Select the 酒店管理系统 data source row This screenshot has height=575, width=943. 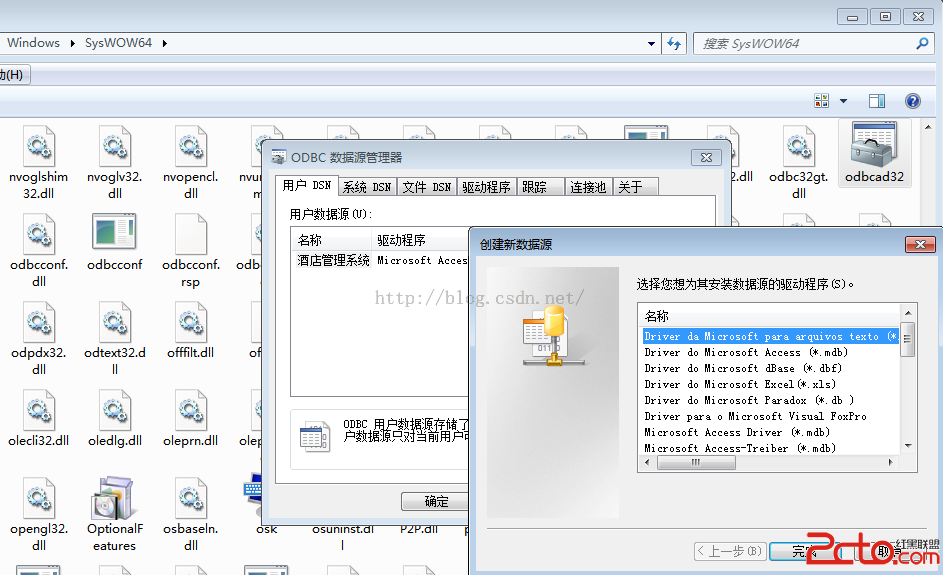coord(381,260)
